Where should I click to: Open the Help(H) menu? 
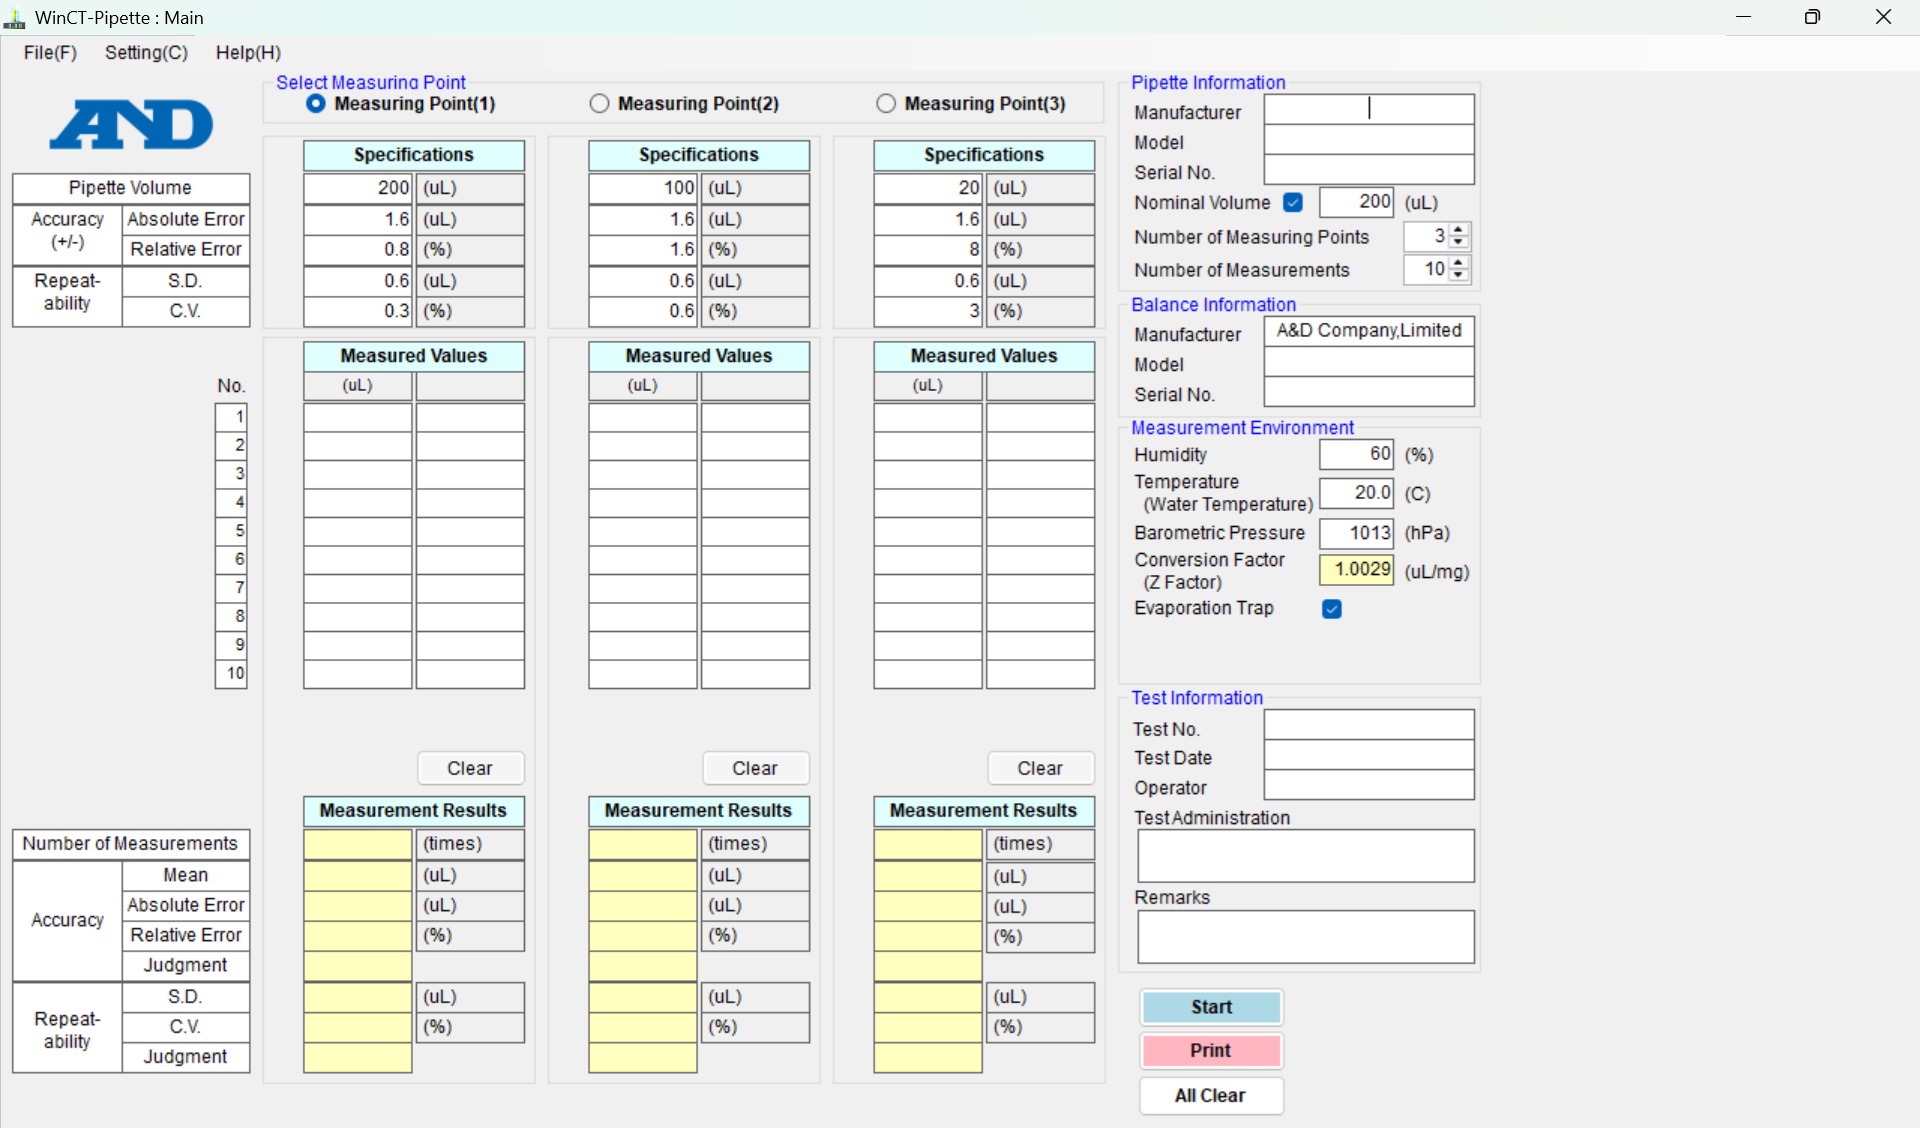pos(248,53)
